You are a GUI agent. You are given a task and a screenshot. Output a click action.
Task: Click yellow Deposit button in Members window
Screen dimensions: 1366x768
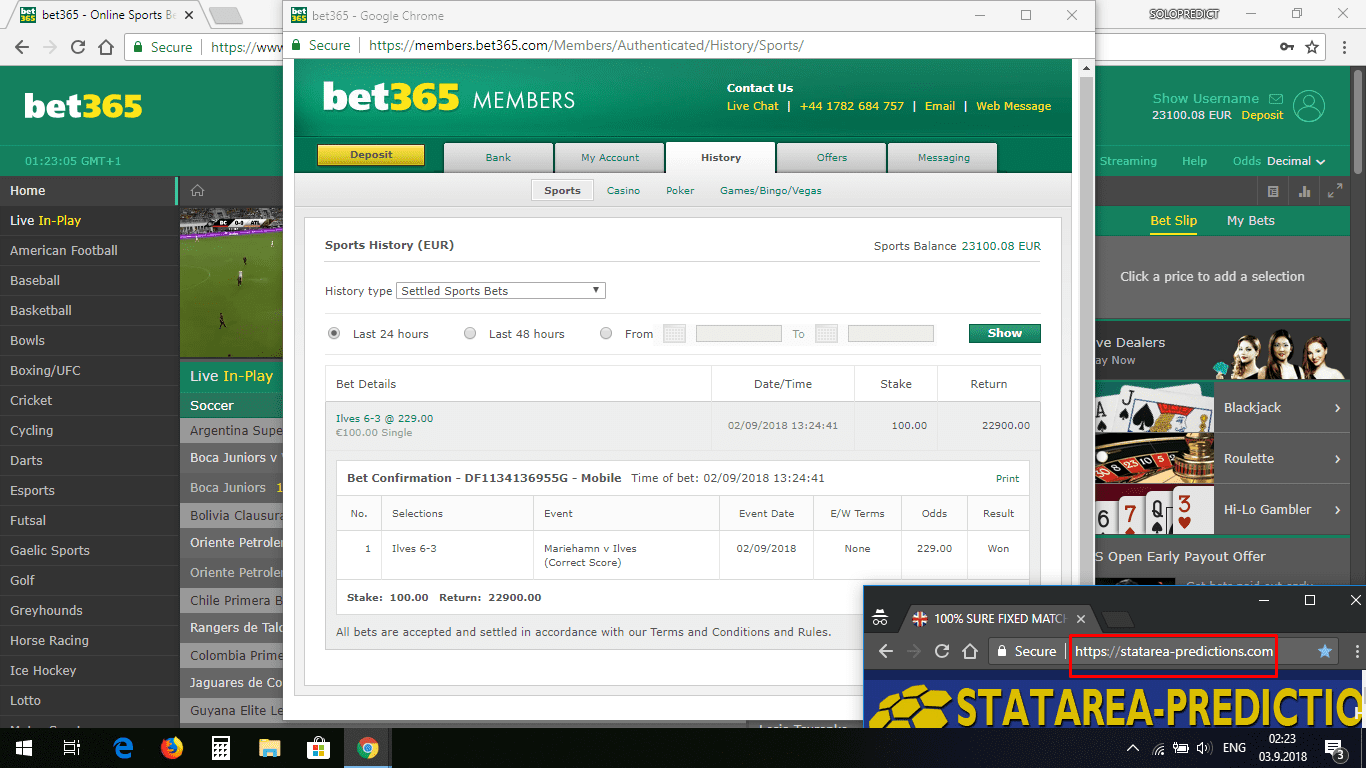point(371,155)
